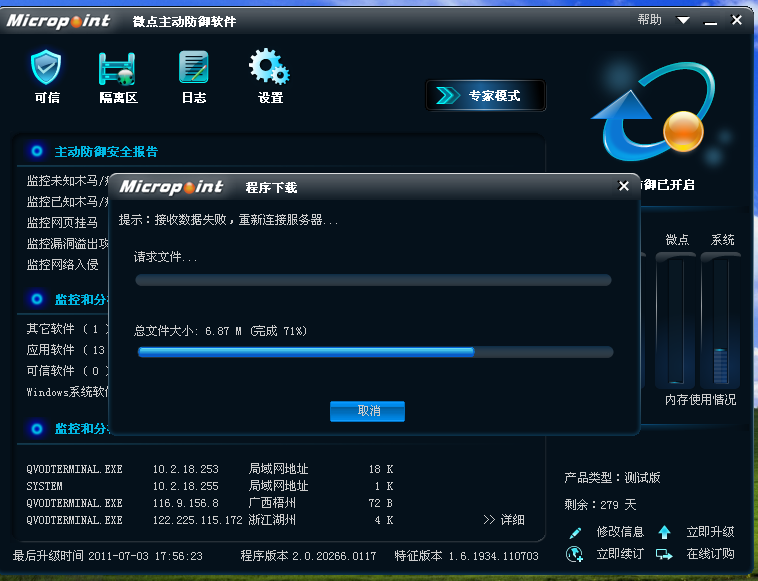Open 修改信息 modify info link
The image size is (758, 581).
[620, 532]
